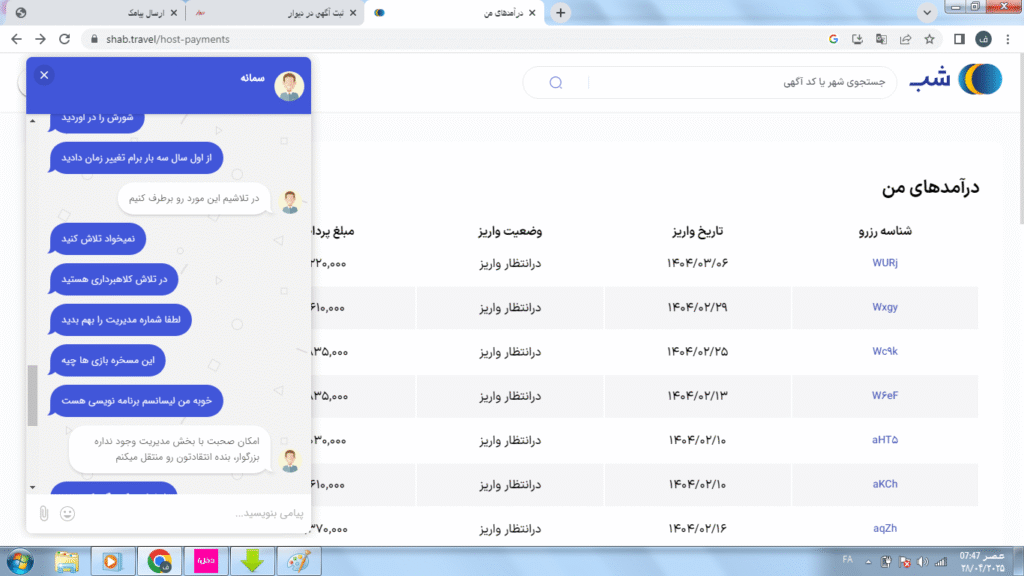1024x576 pixels.
Task: Open reservation link WURj
Action: tap(885, 263)
